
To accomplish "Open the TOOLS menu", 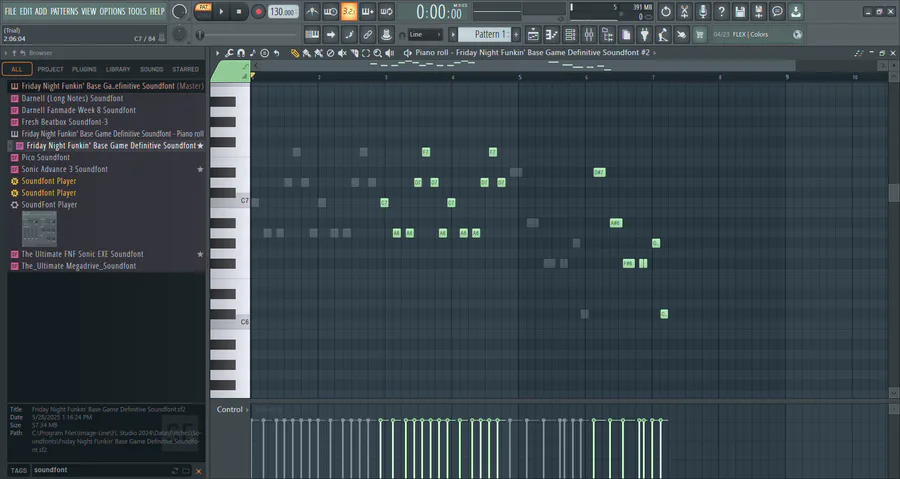I will coord(137,11).
